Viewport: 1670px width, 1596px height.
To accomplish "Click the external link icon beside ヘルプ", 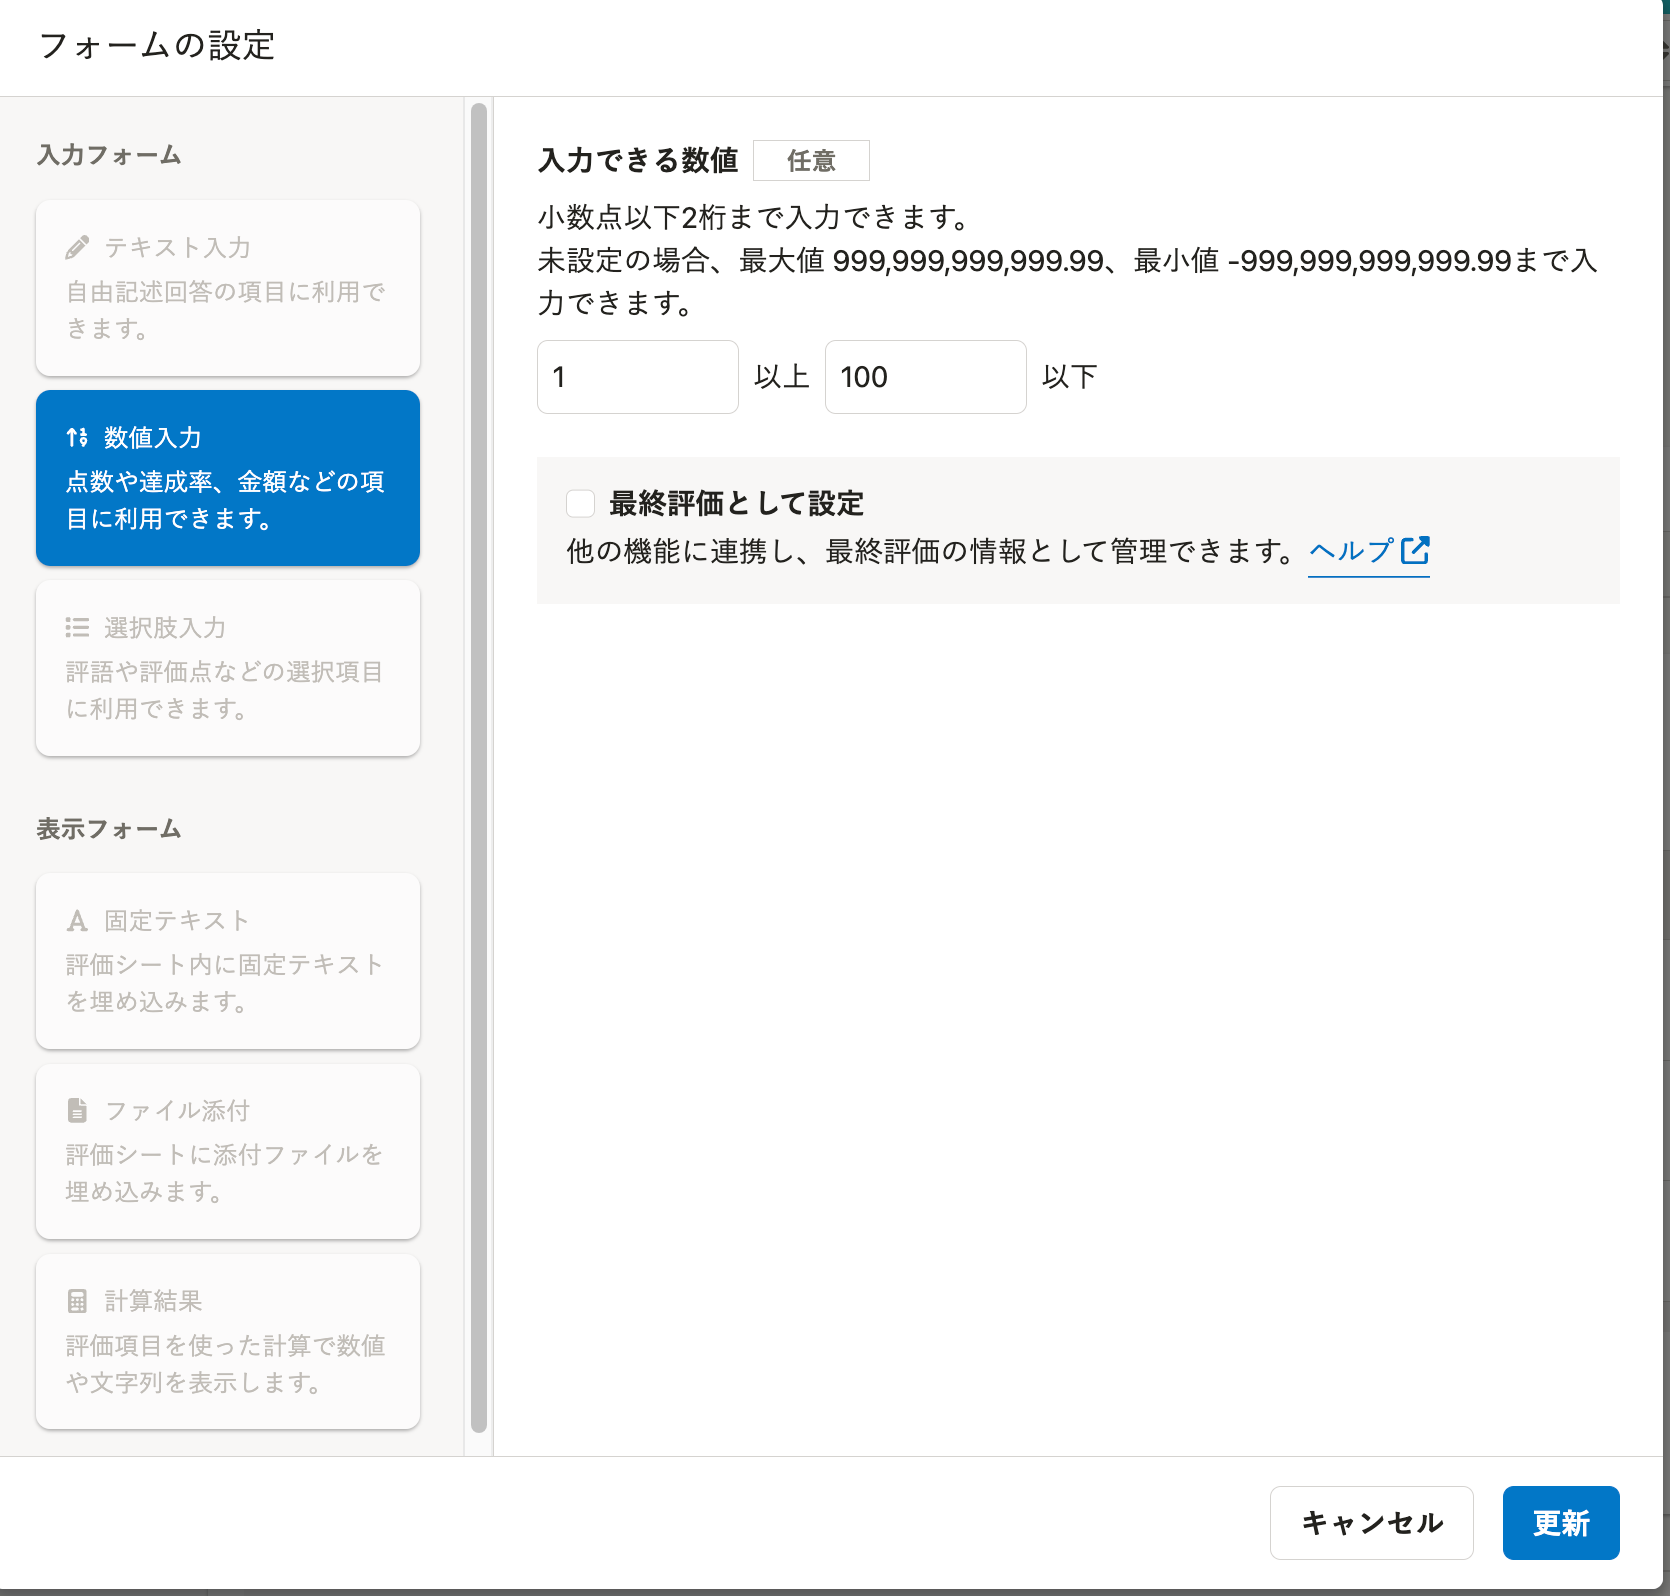I will [1415, 550].
